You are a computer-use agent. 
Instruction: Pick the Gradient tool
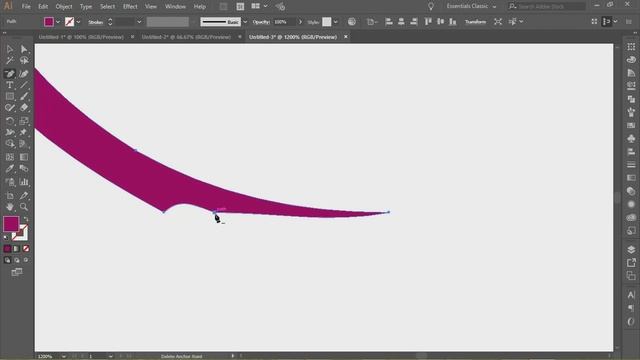coord(24,157)
